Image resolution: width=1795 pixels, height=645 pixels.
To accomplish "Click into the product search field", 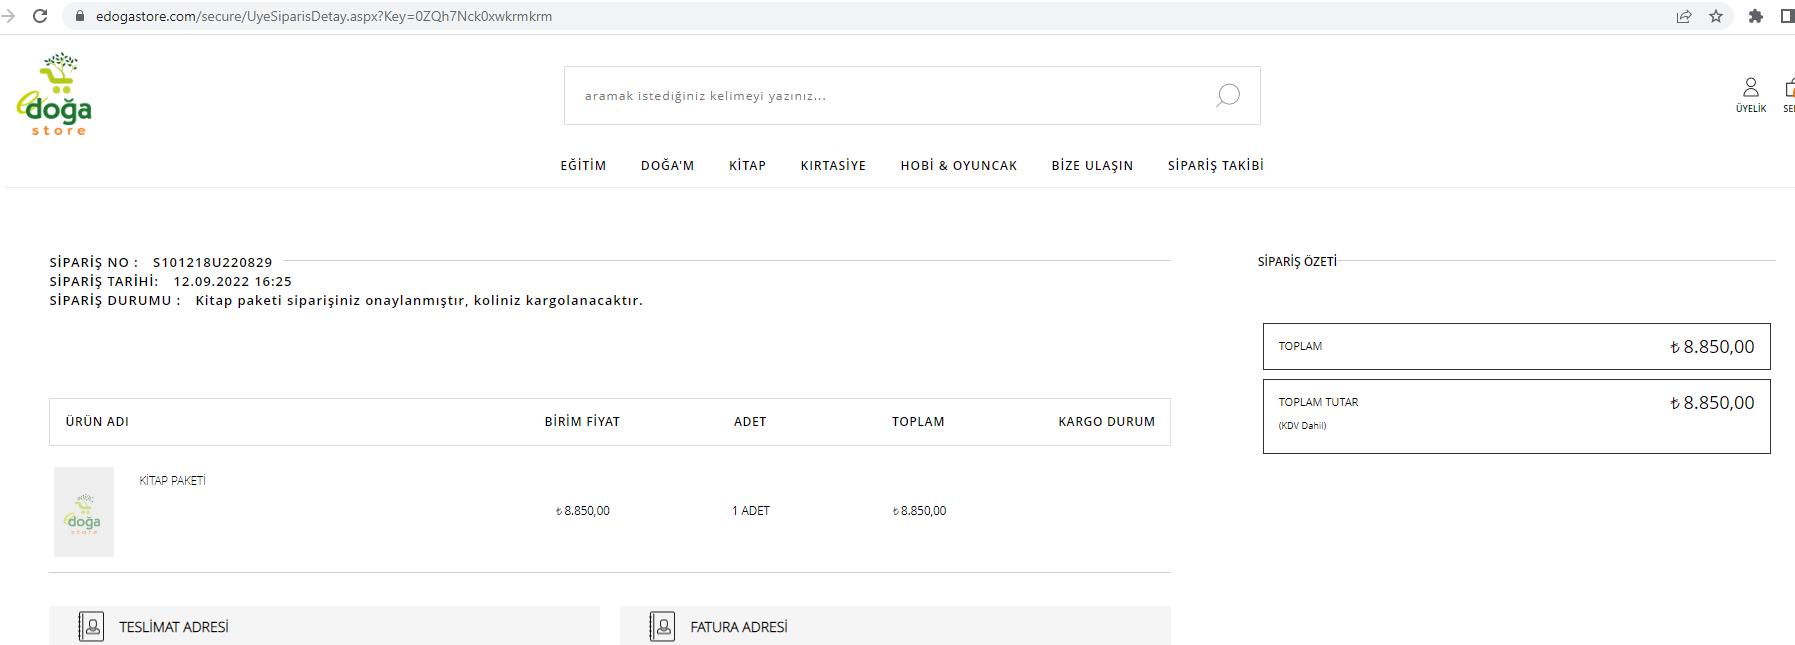I will coord(880,96).
